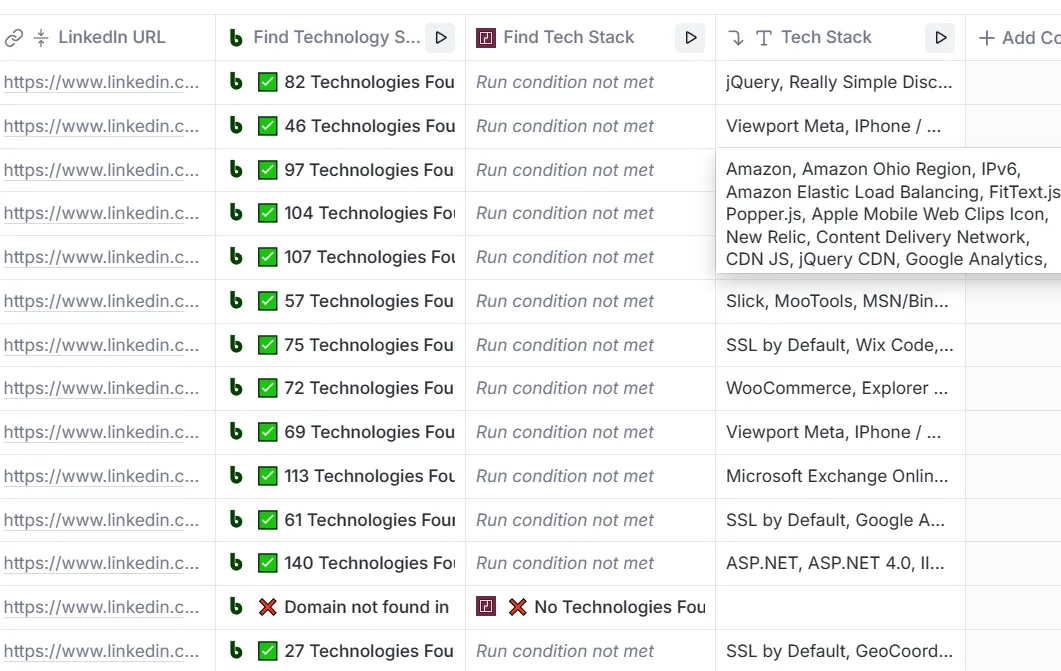Viewport: 1061px width, 671px height.
Task: Click the BuiltWith icon in 82 Technologies row
Action: (x=235, y=82)
